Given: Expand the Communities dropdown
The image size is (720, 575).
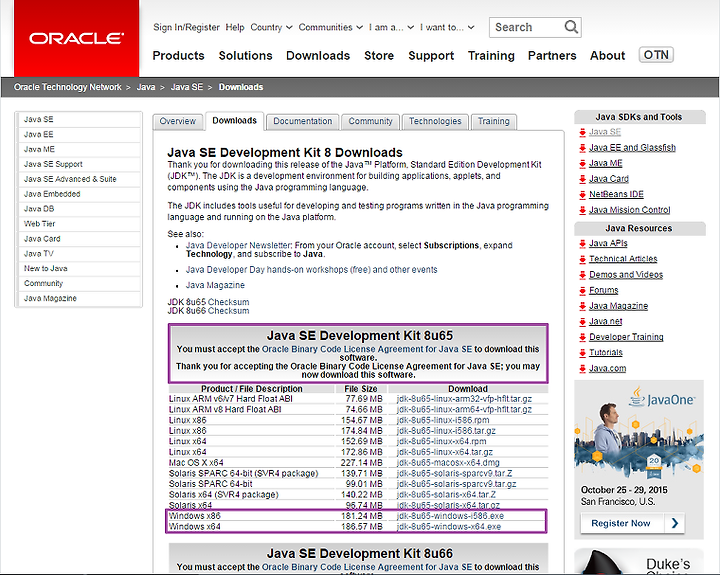Looking at the screenshot, I should (331, 28).
